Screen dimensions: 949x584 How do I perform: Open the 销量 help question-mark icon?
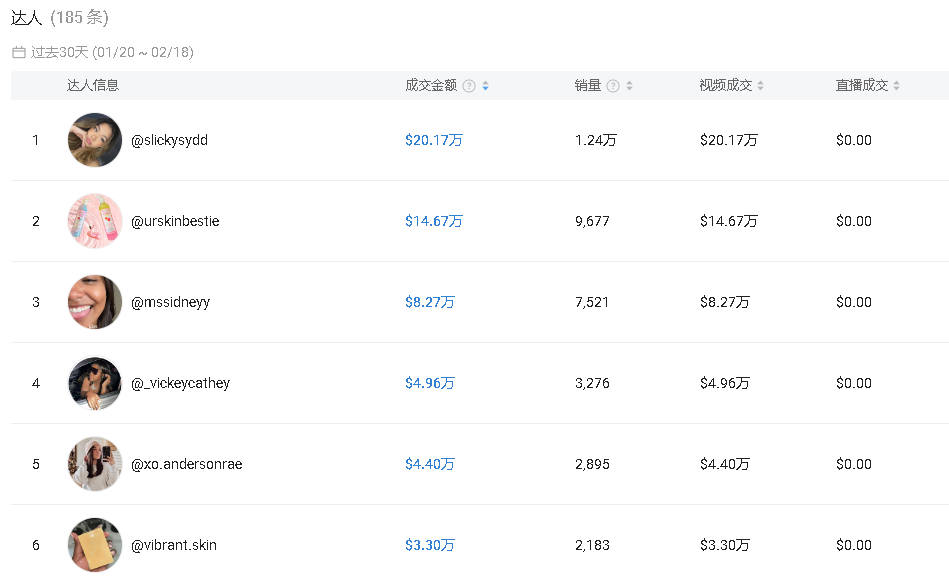613,86
